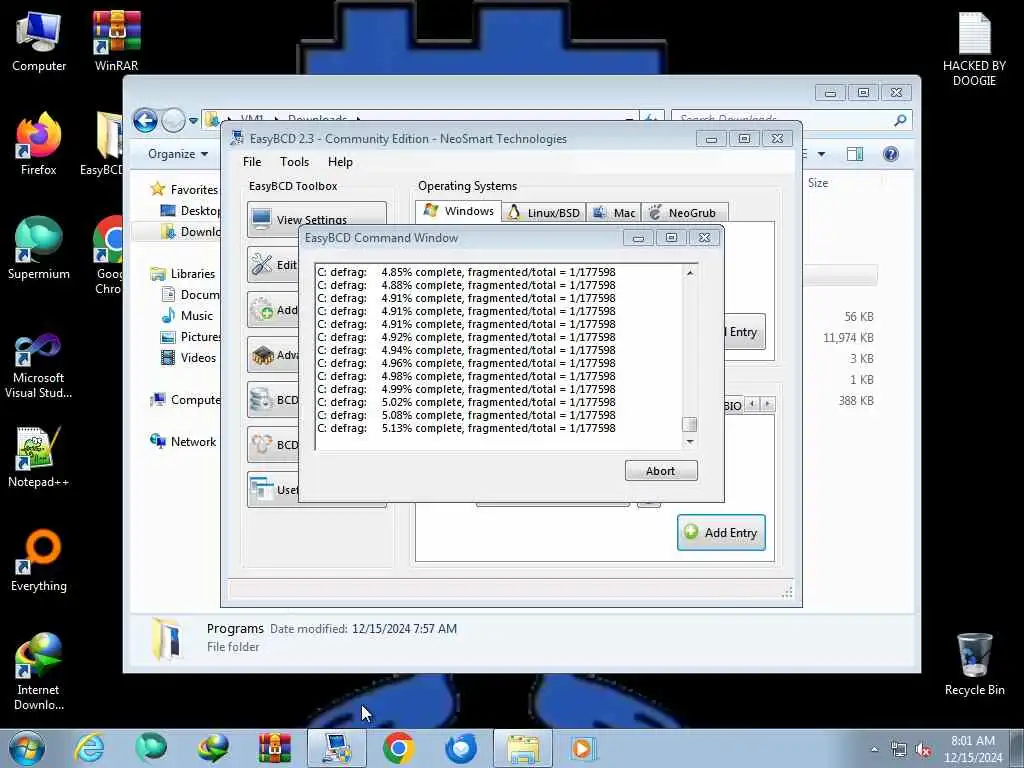This screenshot has height=768, width=1024.
Task: Switch to the NeoGrub tab
Action: tap(684, 213)
